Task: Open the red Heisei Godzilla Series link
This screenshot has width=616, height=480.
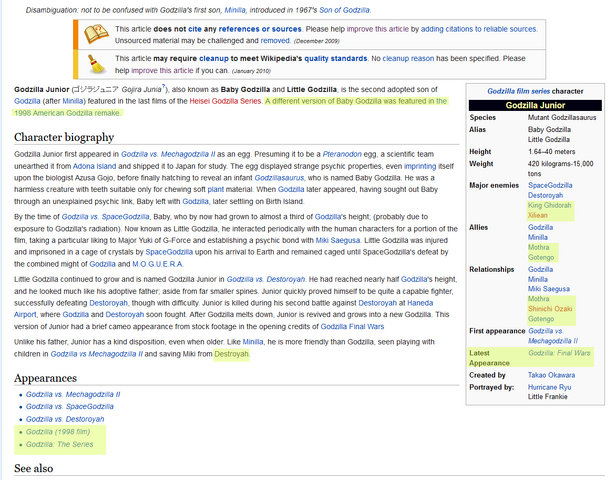Action: [x=225, y=101]
